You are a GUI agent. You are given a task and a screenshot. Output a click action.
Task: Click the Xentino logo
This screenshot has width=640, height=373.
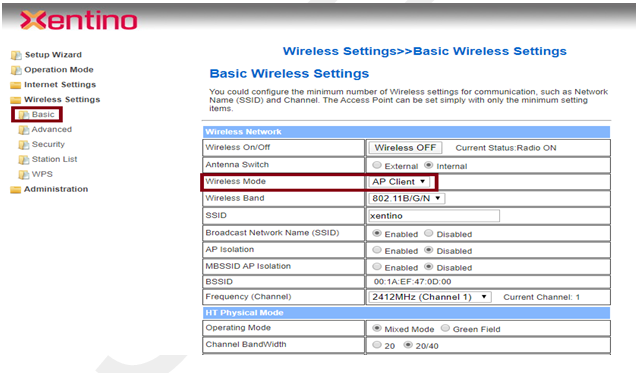pyautogui.click(x=78, y=20)
